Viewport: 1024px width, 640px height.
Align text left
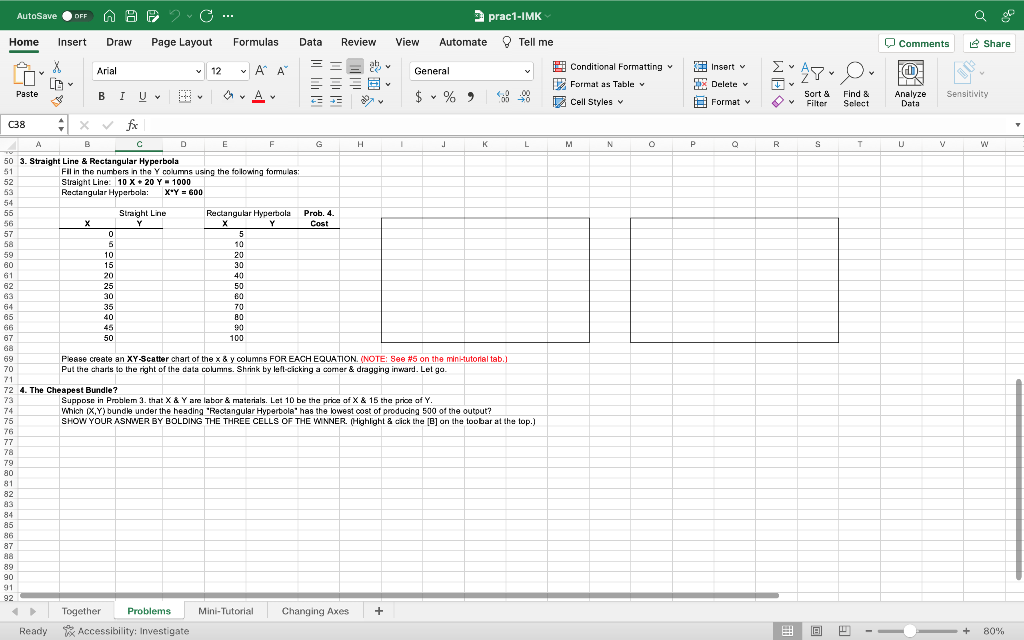(x=316, y=84)
